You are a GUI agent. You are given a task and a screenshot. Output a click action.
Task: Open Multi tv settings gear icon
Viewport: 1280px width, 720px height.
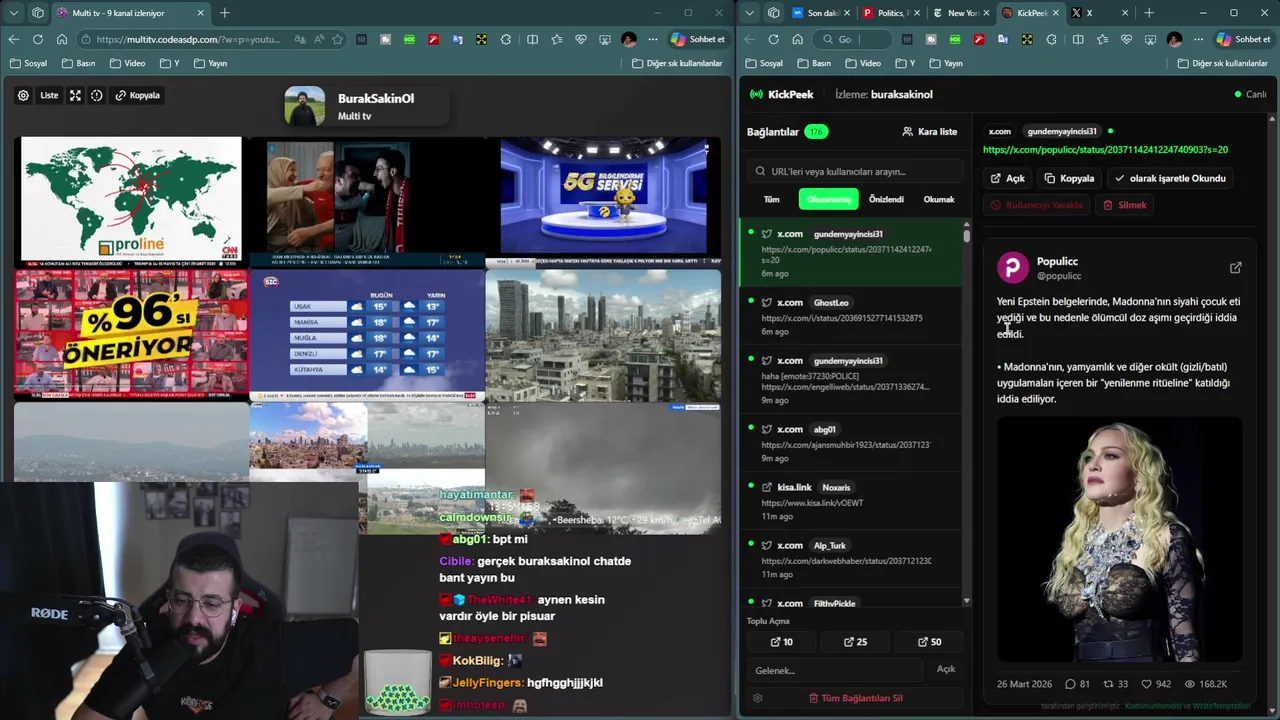pyautogui.click(x=23, y=95)
